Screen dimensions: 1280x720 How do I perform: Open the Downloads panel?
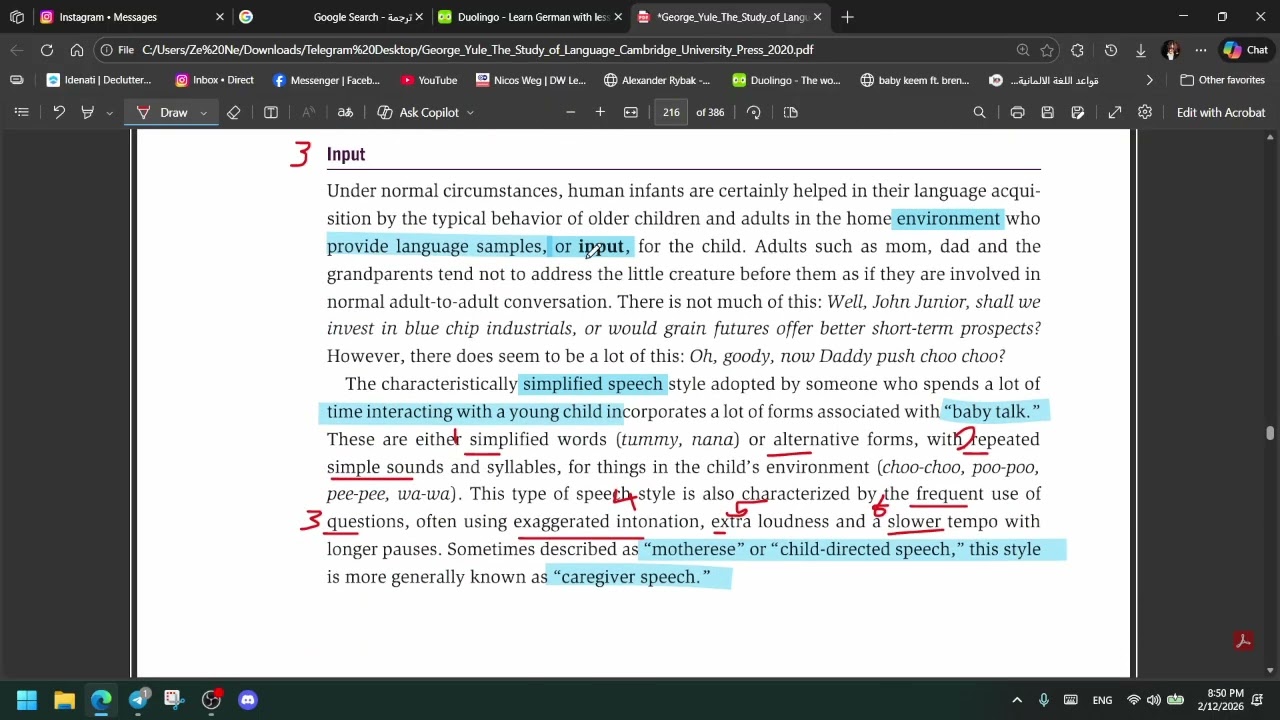tap(1140, 50)
